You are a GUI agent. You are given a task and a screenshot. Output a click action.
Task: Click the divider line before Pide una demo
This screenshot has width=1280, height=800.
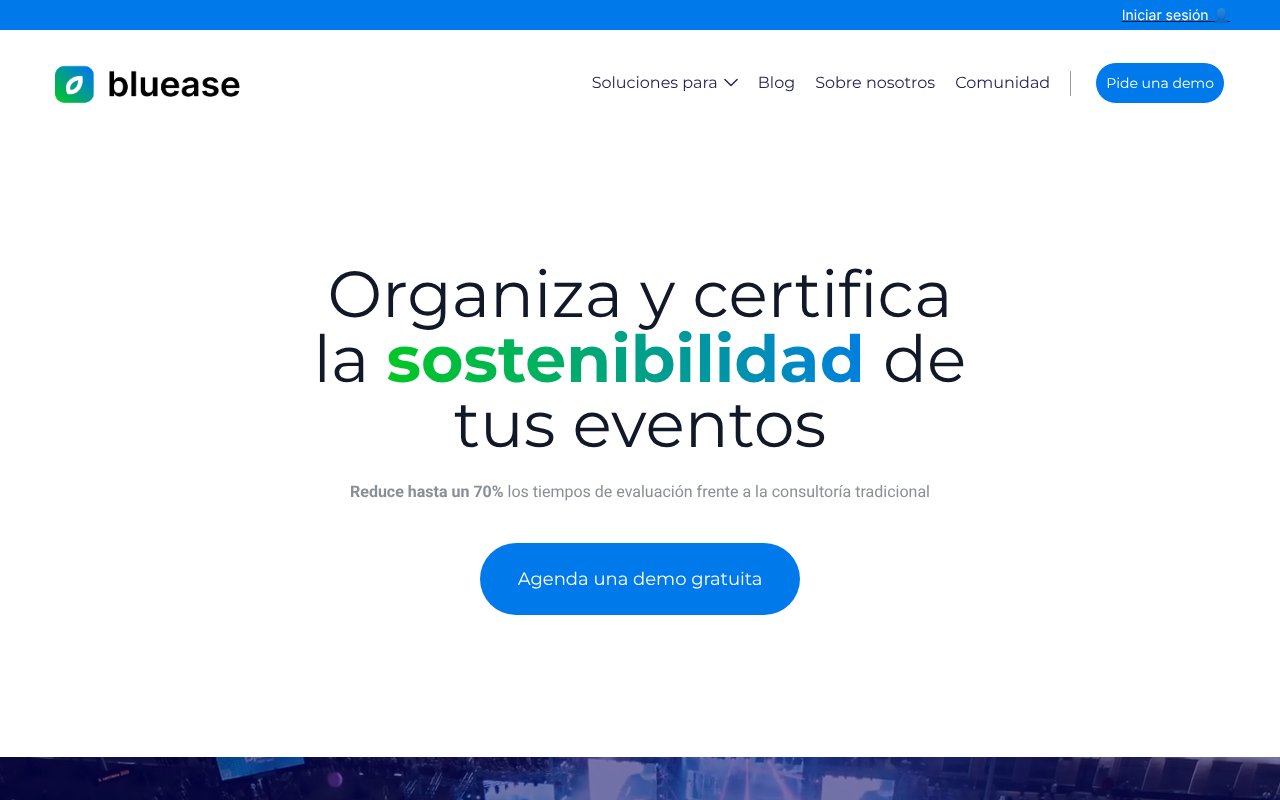[1070, 83]
